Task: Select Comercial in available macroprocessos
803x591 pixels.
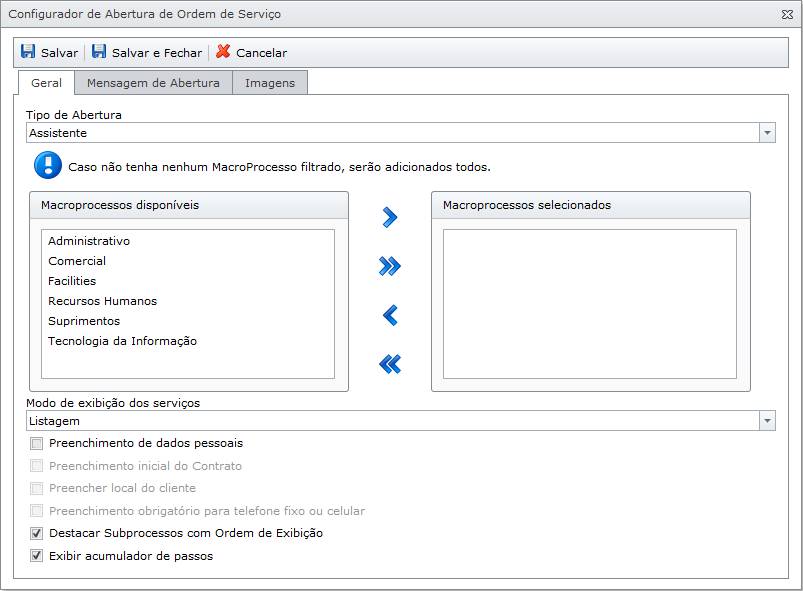Action: pos(77,261)
